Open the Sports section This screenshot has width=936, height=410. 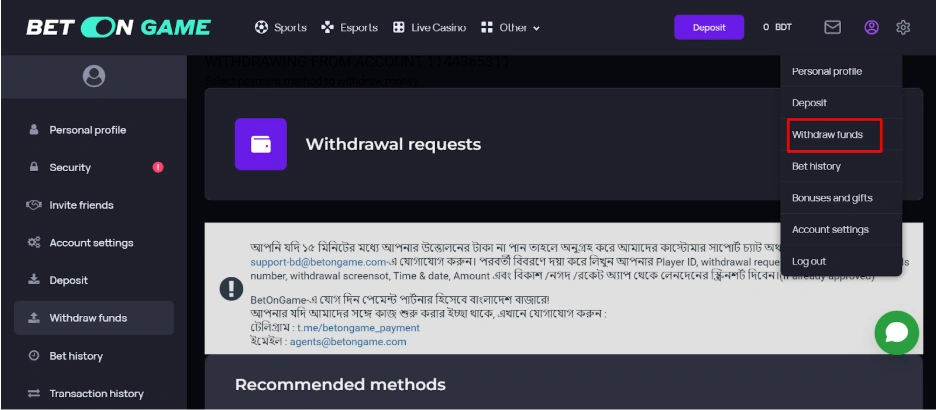pos(281,28)
